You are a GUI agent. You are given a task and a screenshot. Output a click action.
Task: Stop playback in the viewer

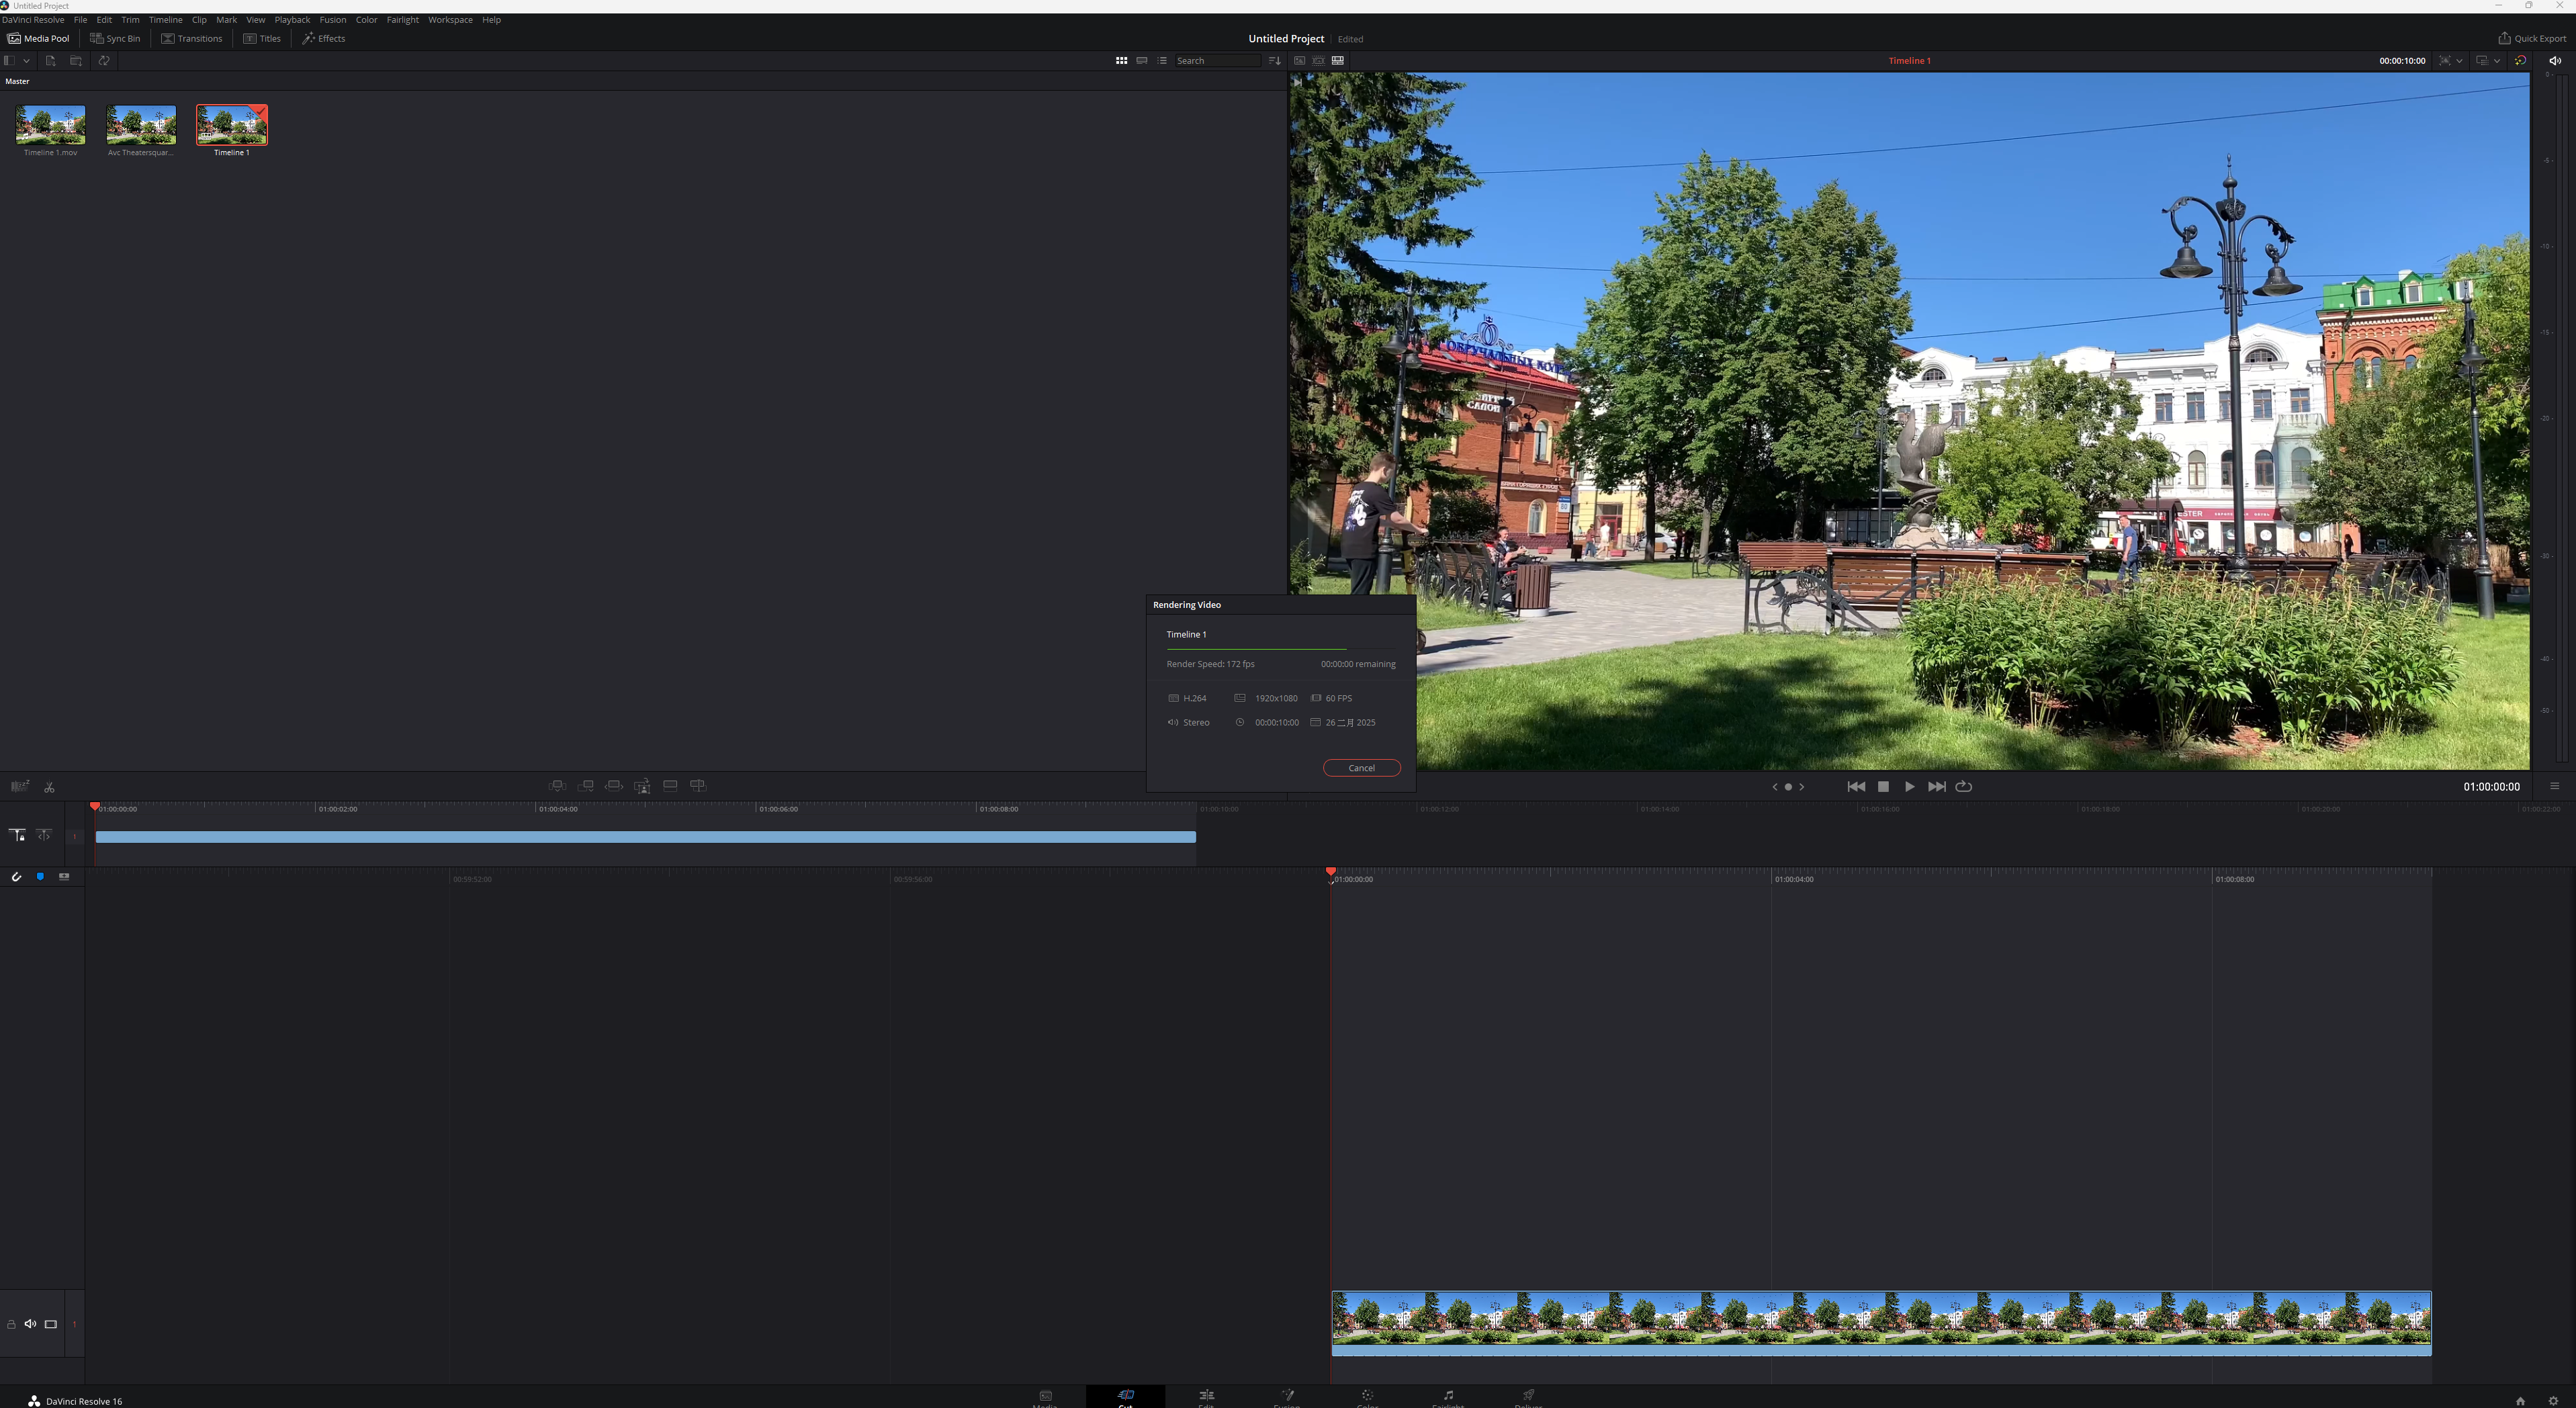click(x=1883, y=787)
